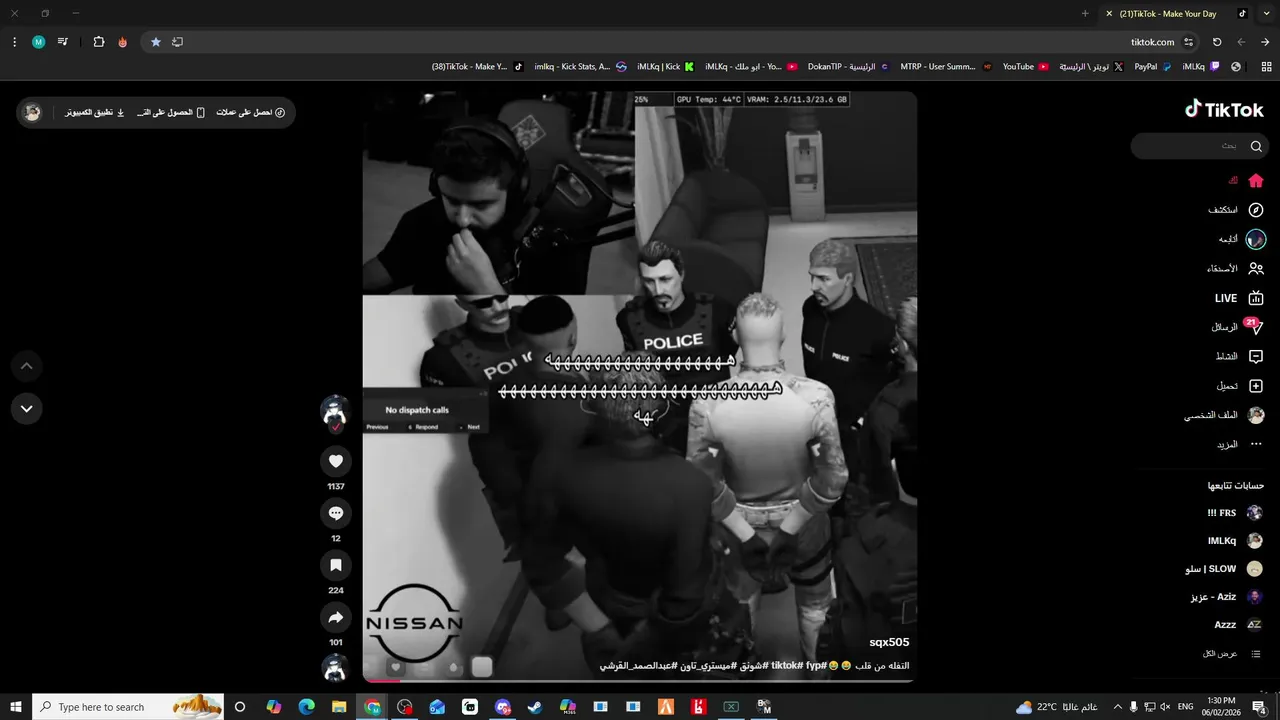This screenshot has height=720, width=1280.
Task: Click the TikTok logo
Action: pyautogui.click(x=1224, y=109)
